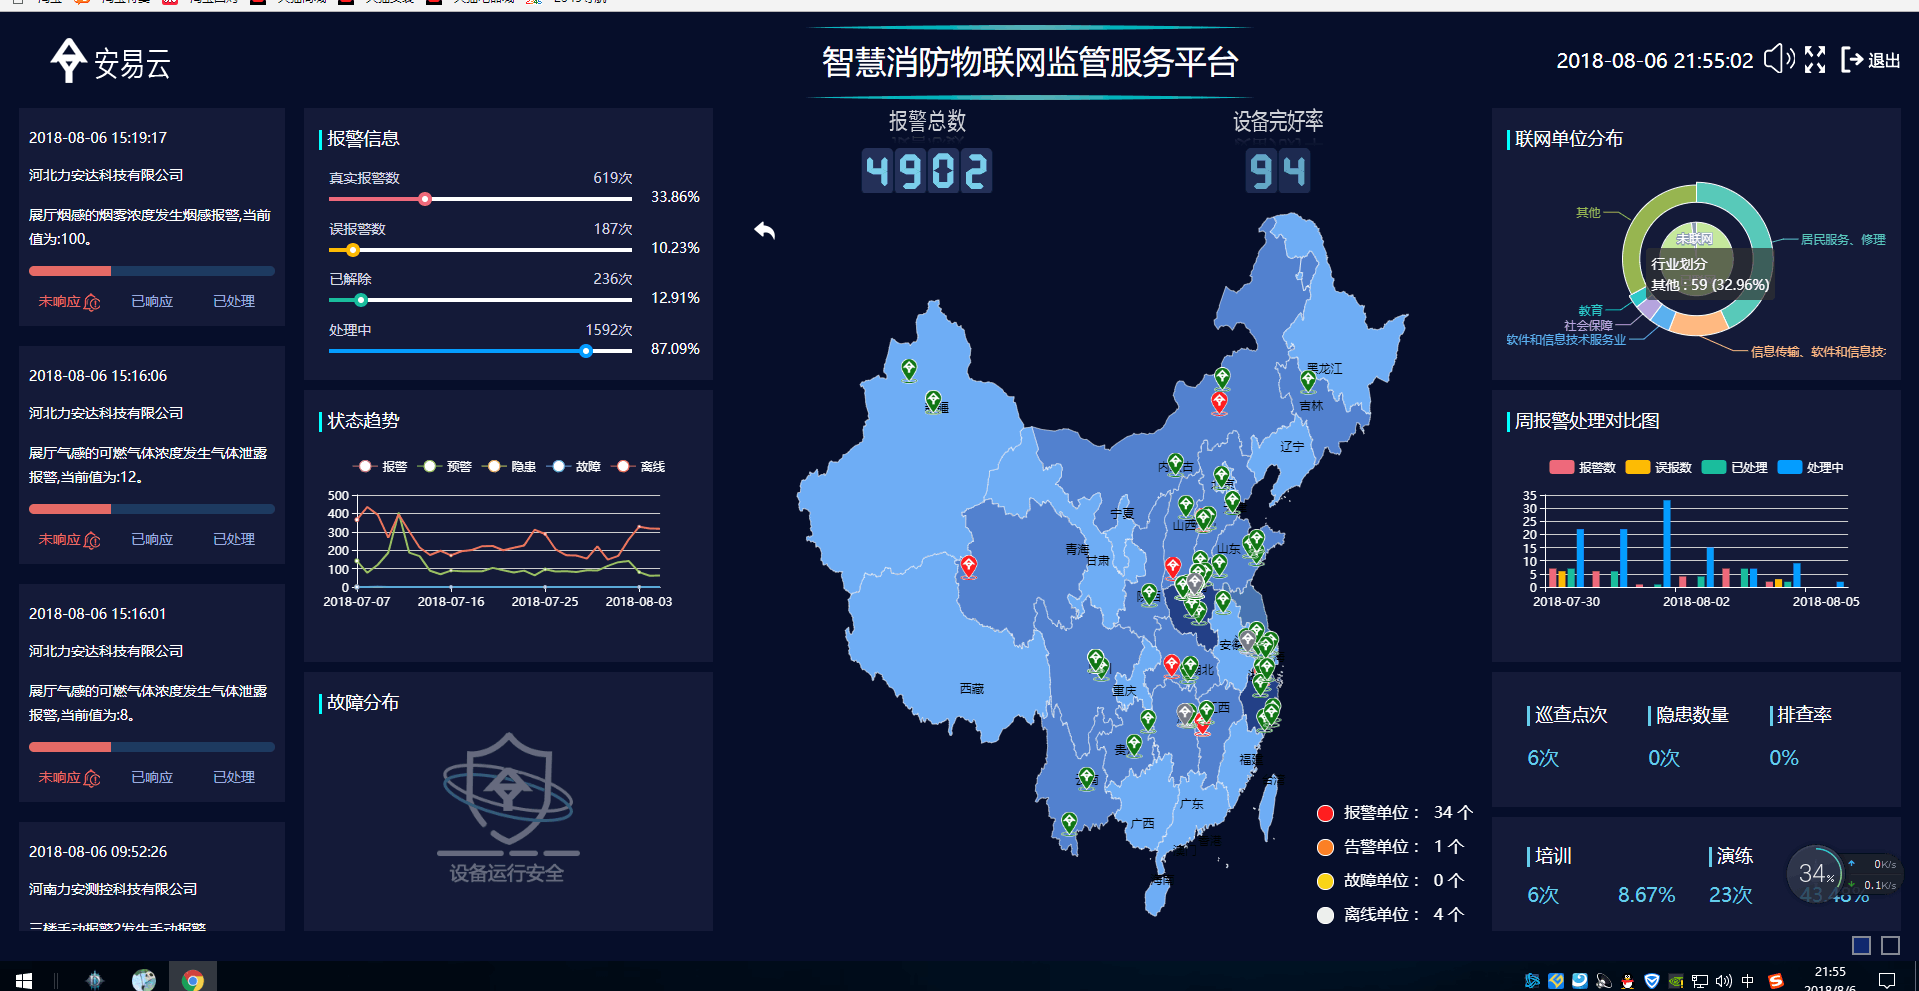
Task: Click the NVIDIA tray icon
Action: 1676,981
